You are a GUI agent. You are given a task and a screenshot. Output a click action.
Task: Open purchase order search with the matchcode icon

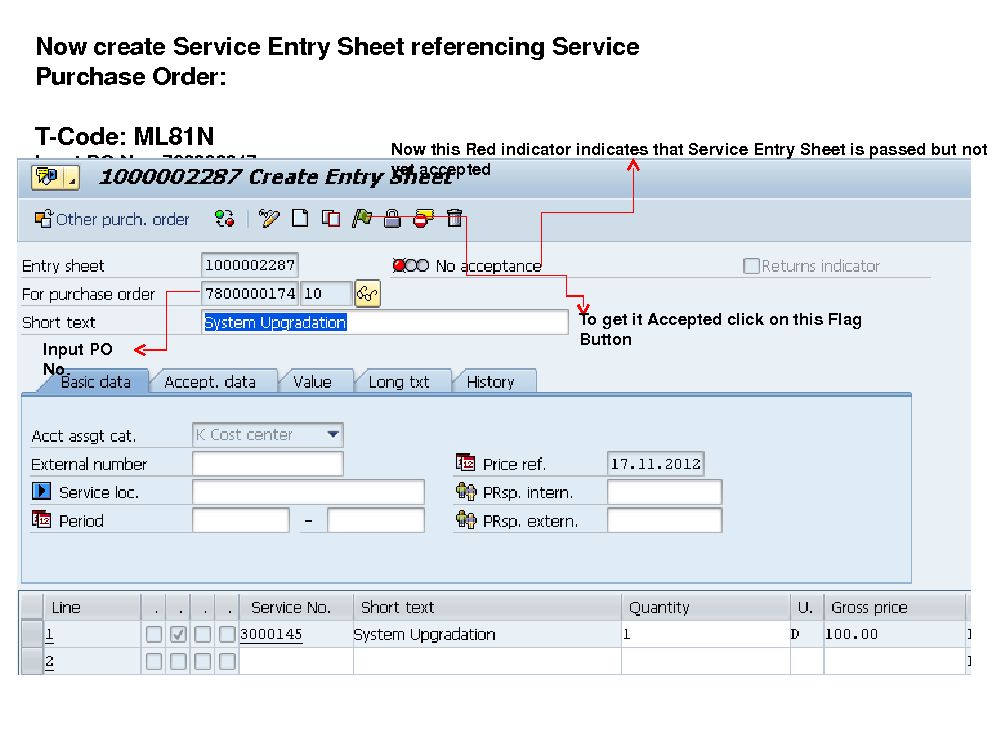367,293
